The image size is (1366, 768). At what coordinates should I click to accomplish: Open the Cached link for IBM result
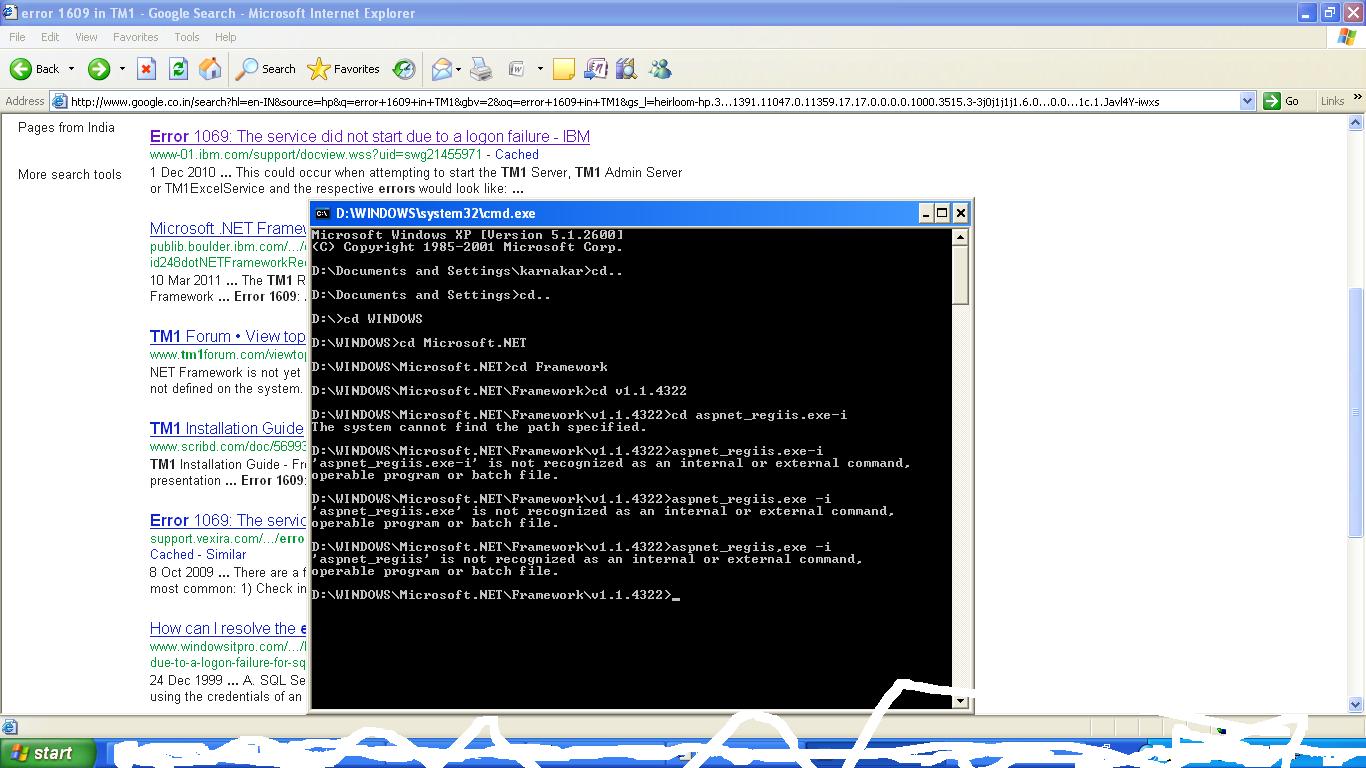[x=517, y=154]
